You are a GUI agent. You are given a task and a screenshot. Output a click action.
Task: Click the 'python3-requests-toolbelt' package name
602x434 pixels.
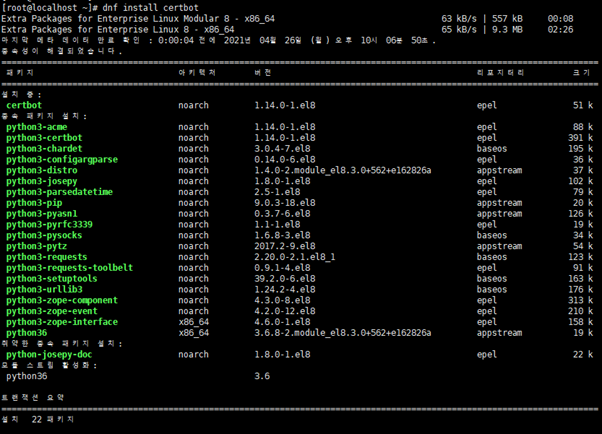[69, 268]
